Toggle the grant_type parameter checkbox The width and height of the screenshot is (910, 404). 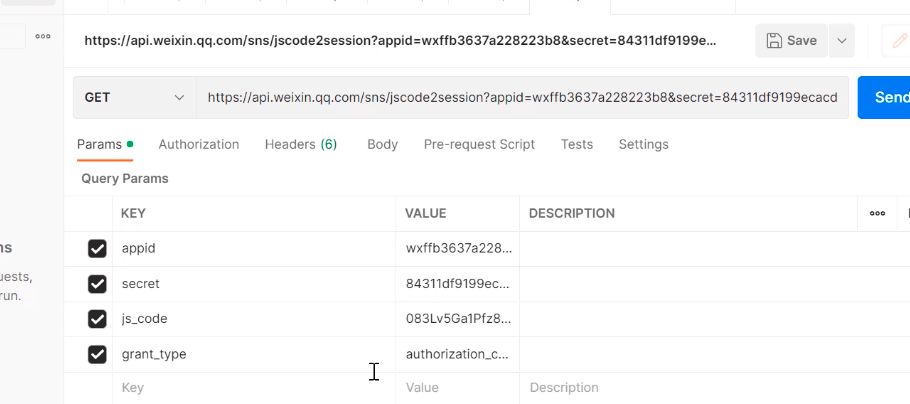coord(97,354)
